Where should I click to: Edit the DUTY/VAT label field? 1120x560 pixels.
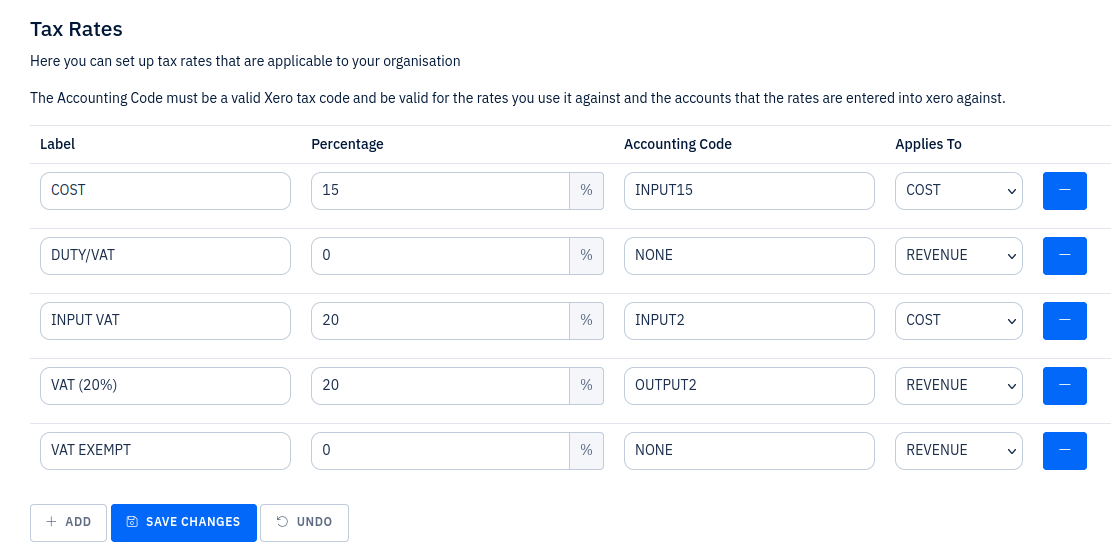coord(165,256)
